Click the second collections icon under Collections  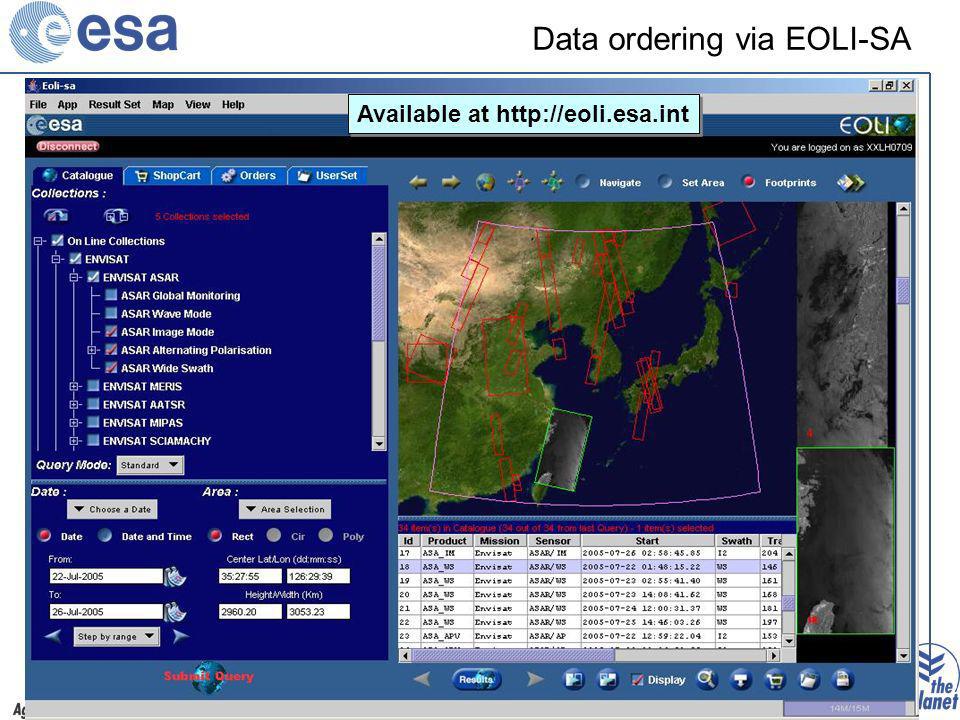point(116,216)
